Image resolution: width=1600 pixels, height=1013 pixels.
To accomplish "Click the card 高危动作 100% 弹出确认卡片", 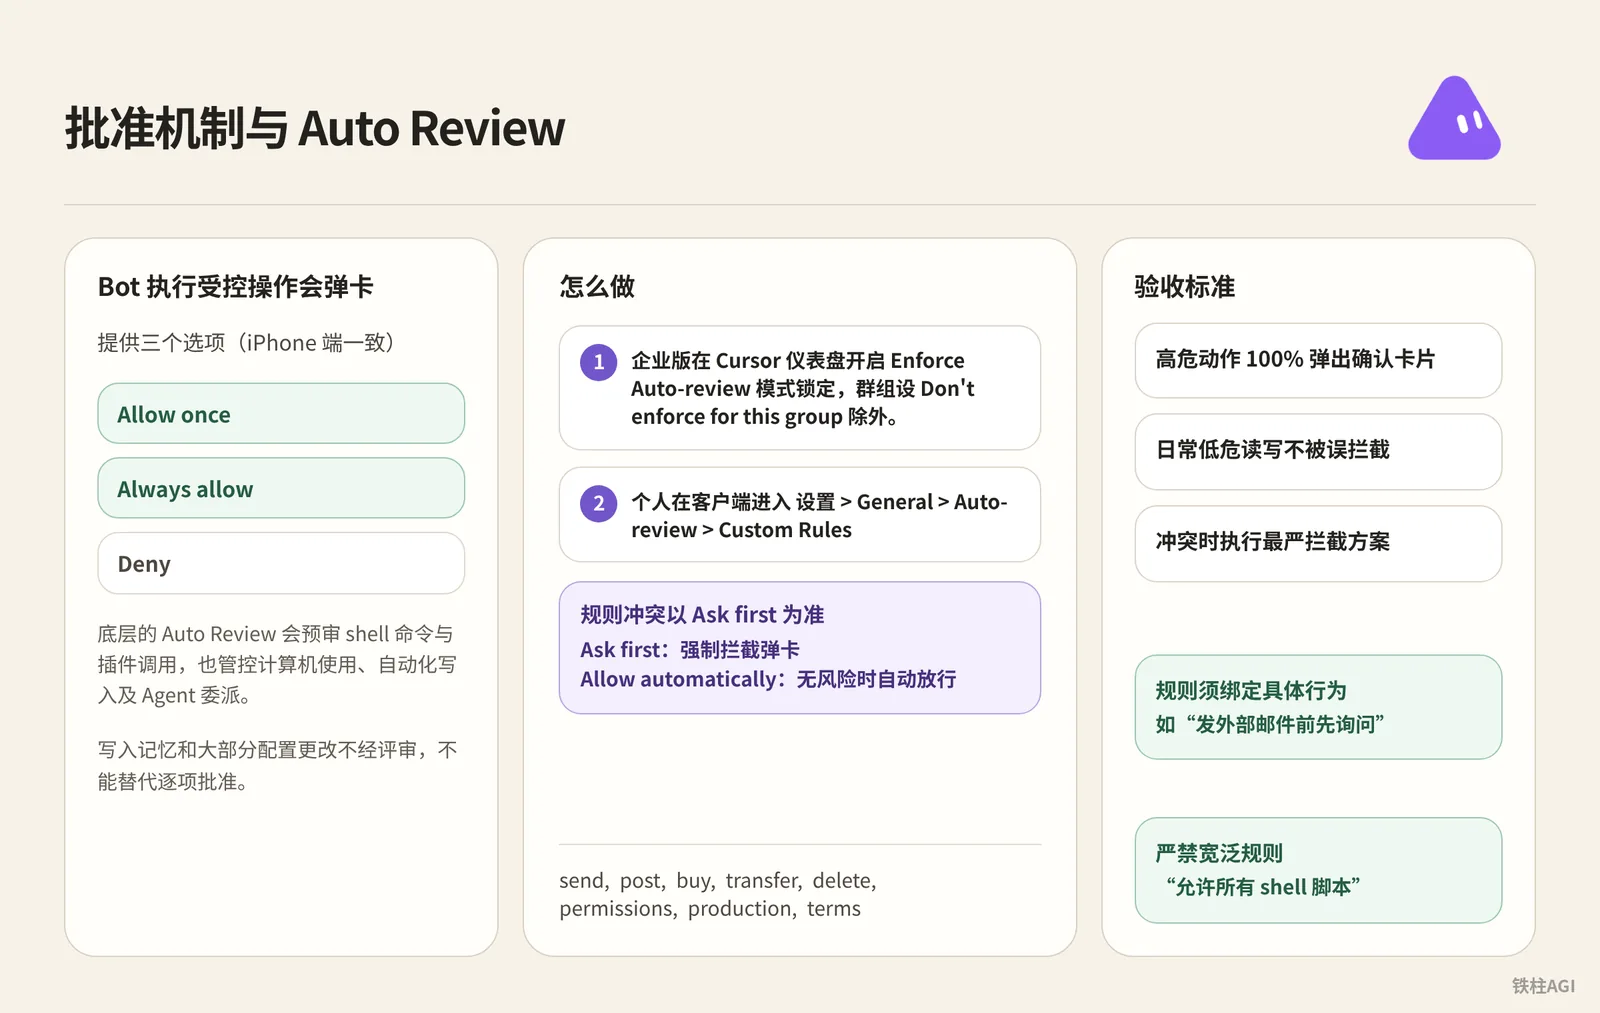I will (x=1318, y=360).
